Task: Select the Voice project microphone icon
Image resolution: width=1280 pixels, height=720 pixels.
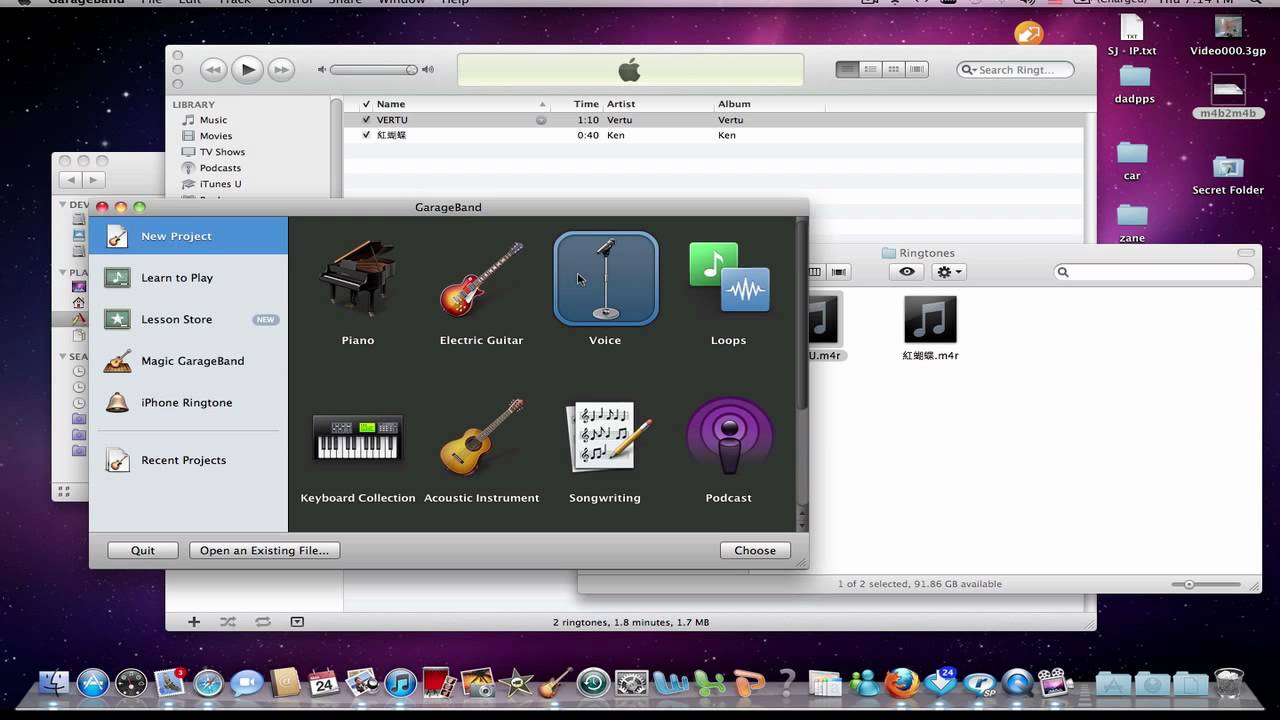Action: [606, 279]
